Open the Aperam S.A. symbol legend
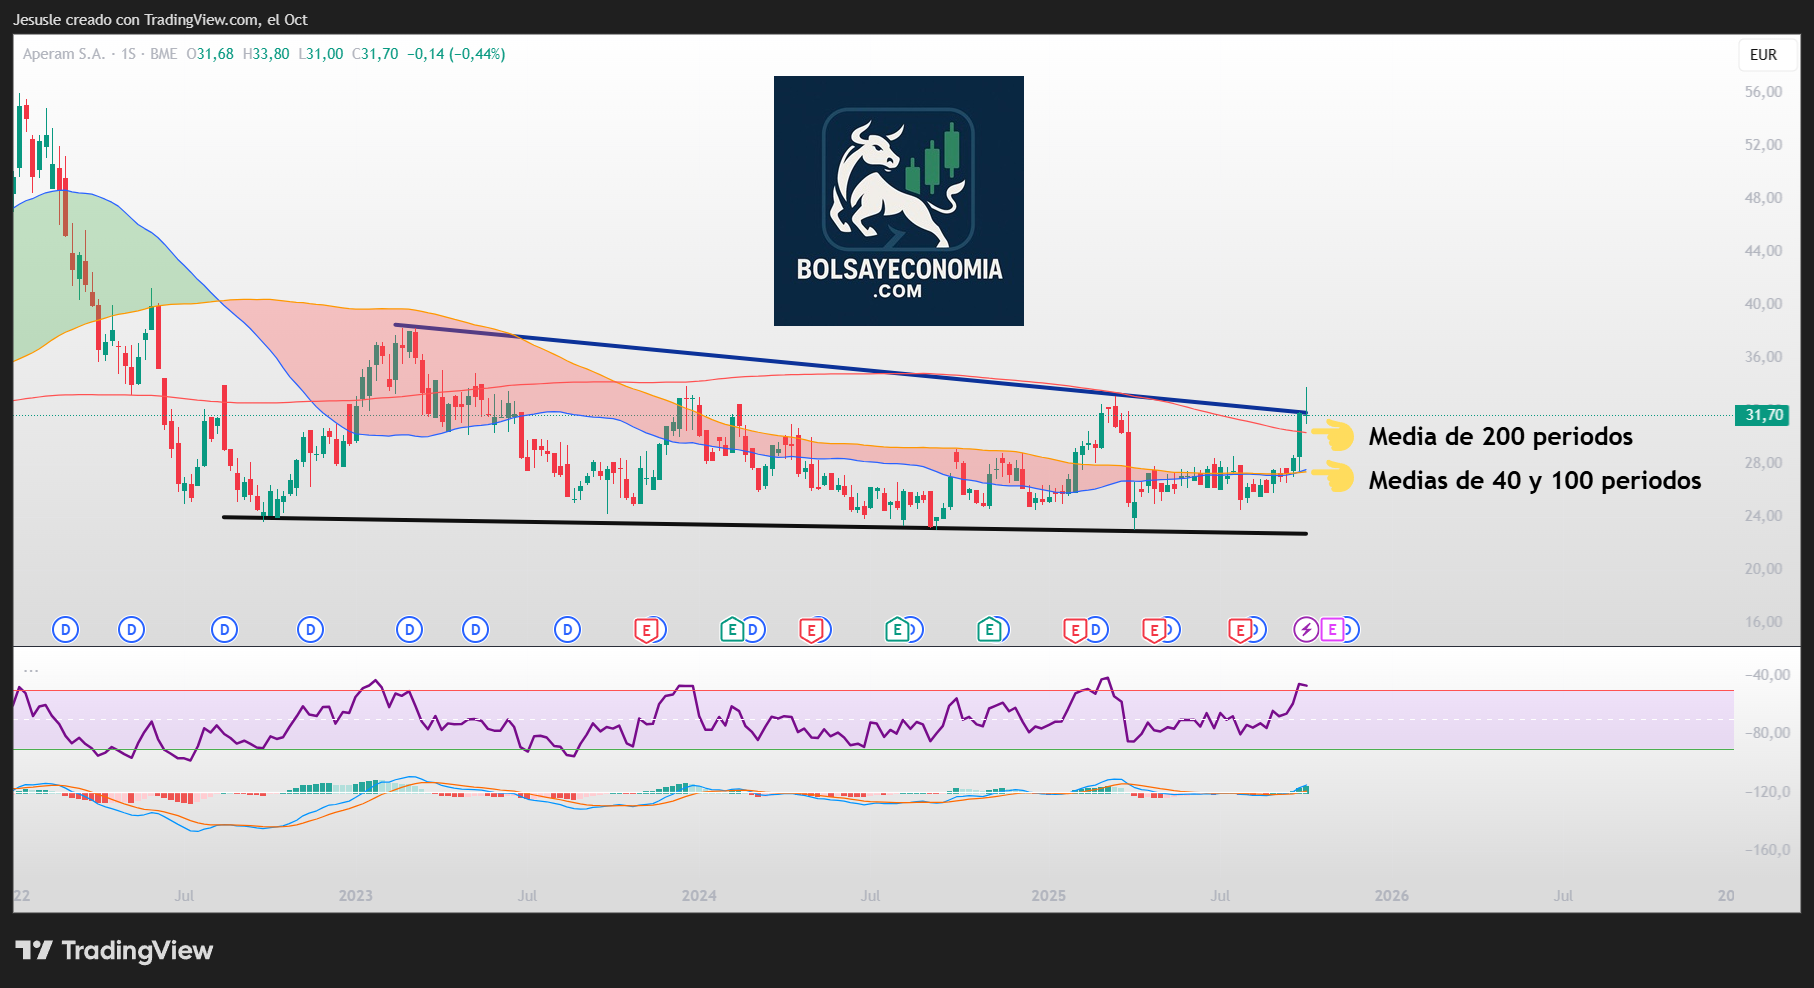 pos(64,54)
